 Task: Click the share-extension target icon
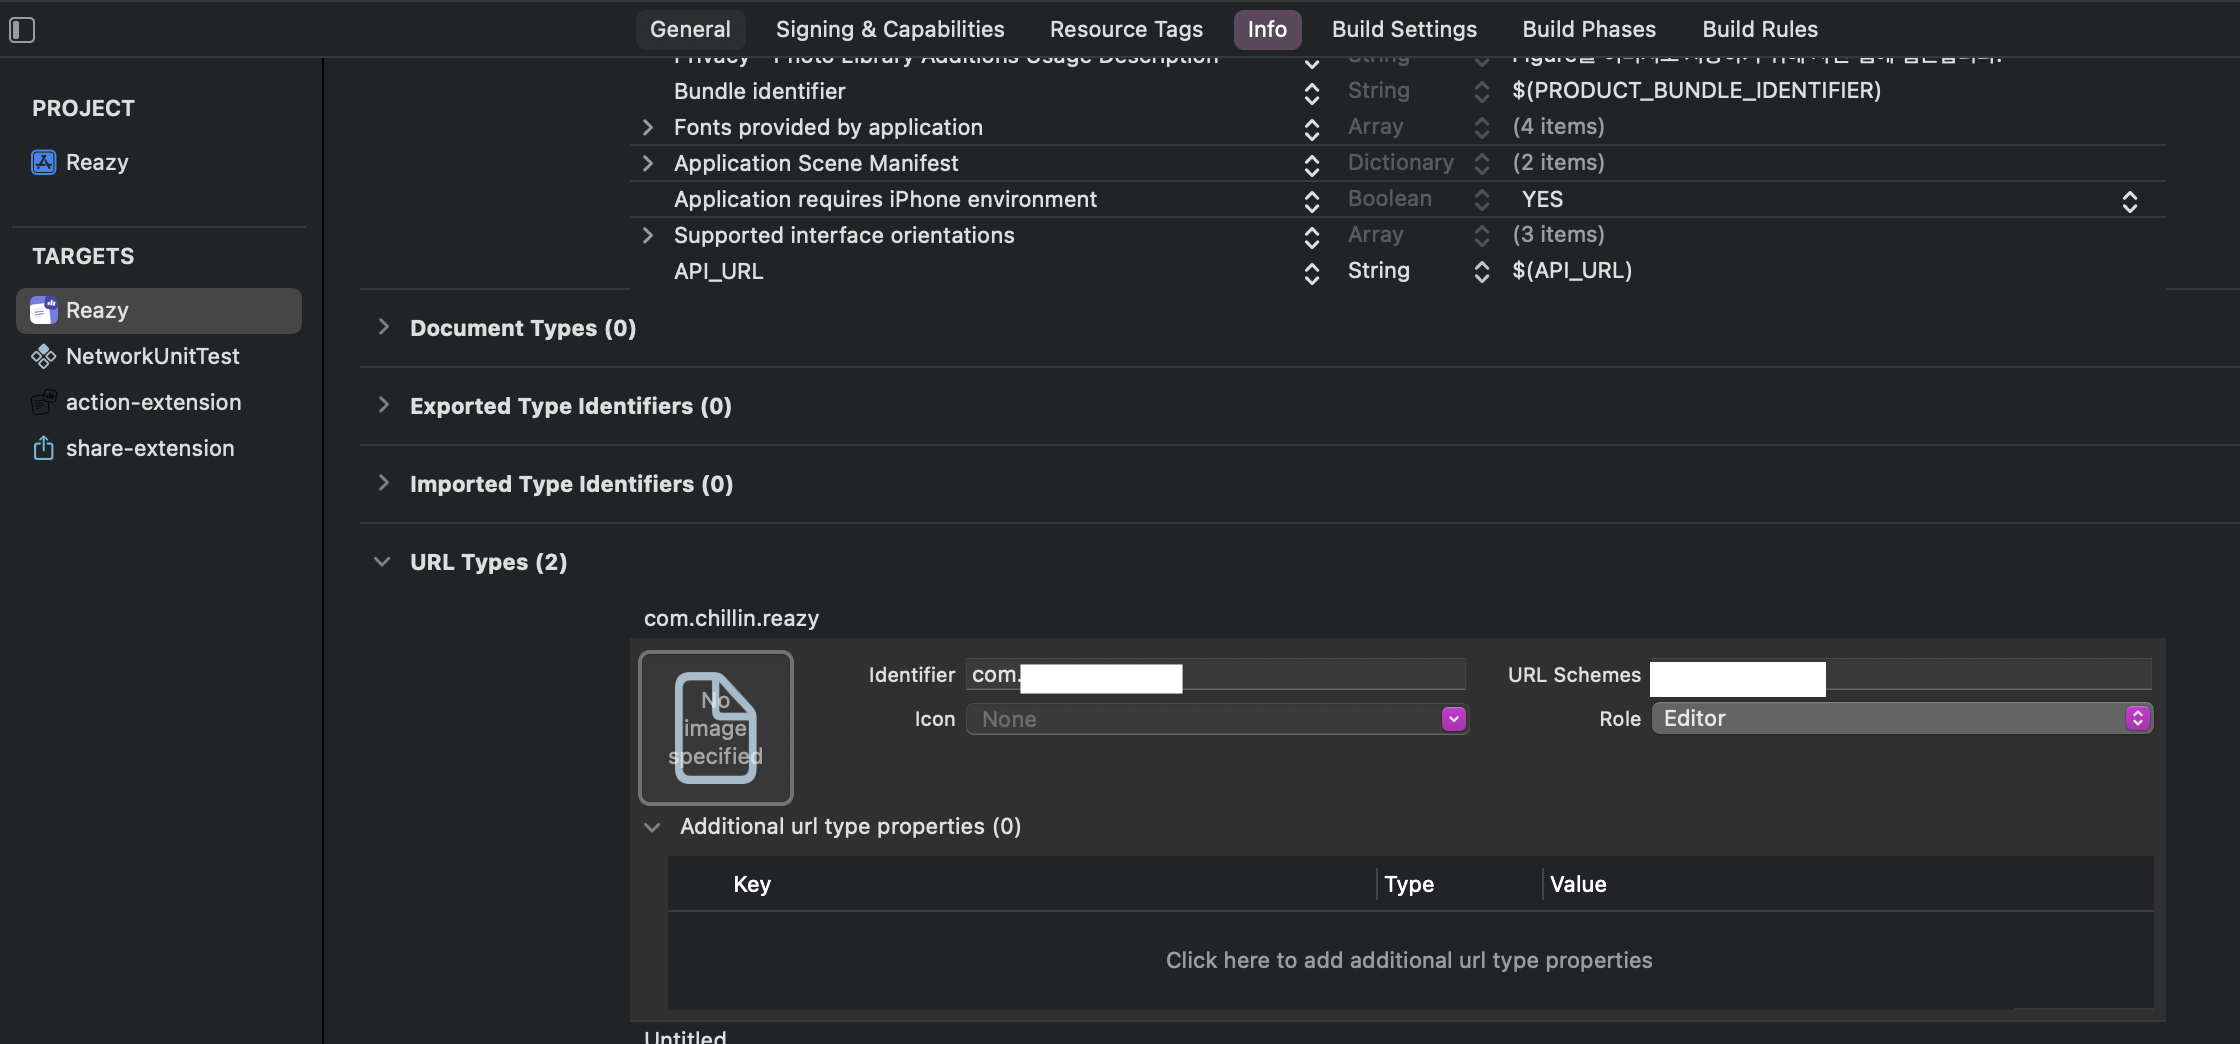(x=43, y=448)
